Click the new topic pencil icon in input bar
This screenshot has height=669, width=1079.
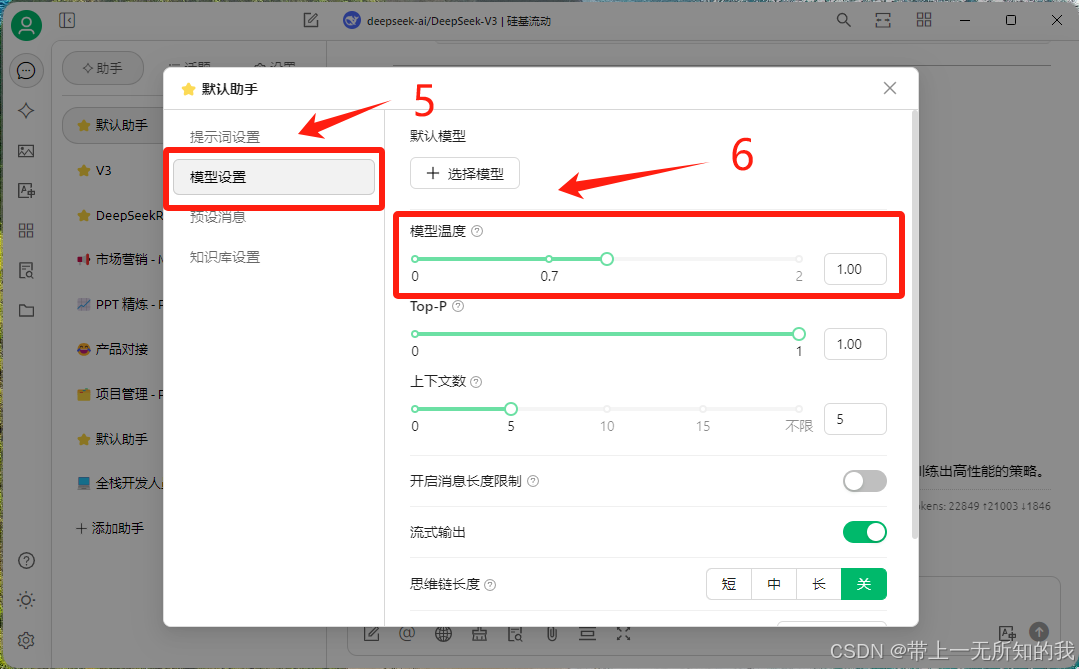pos(372,634)
